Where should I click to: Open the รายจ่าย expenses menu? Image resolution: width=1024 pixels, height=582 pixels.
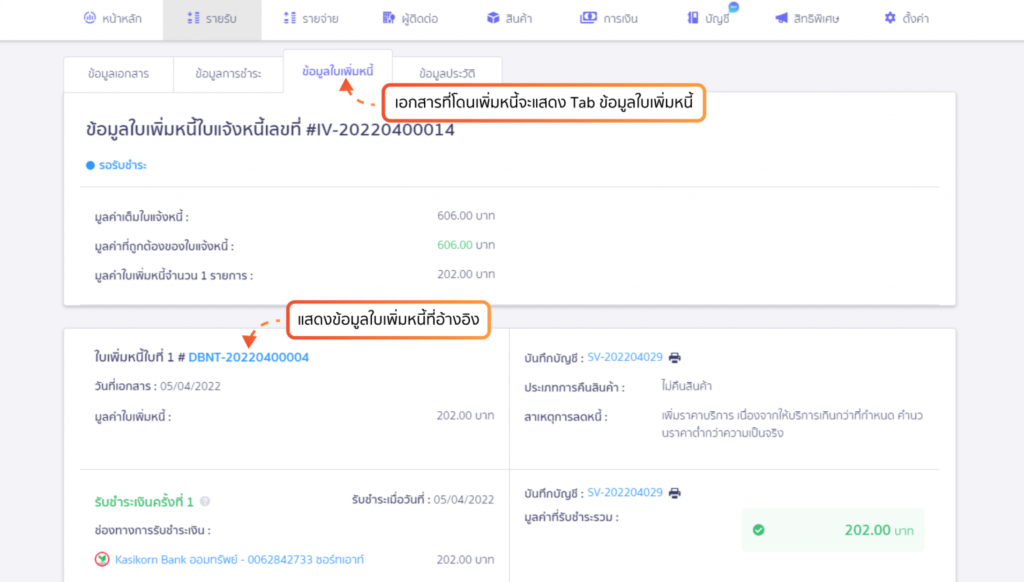311,19
